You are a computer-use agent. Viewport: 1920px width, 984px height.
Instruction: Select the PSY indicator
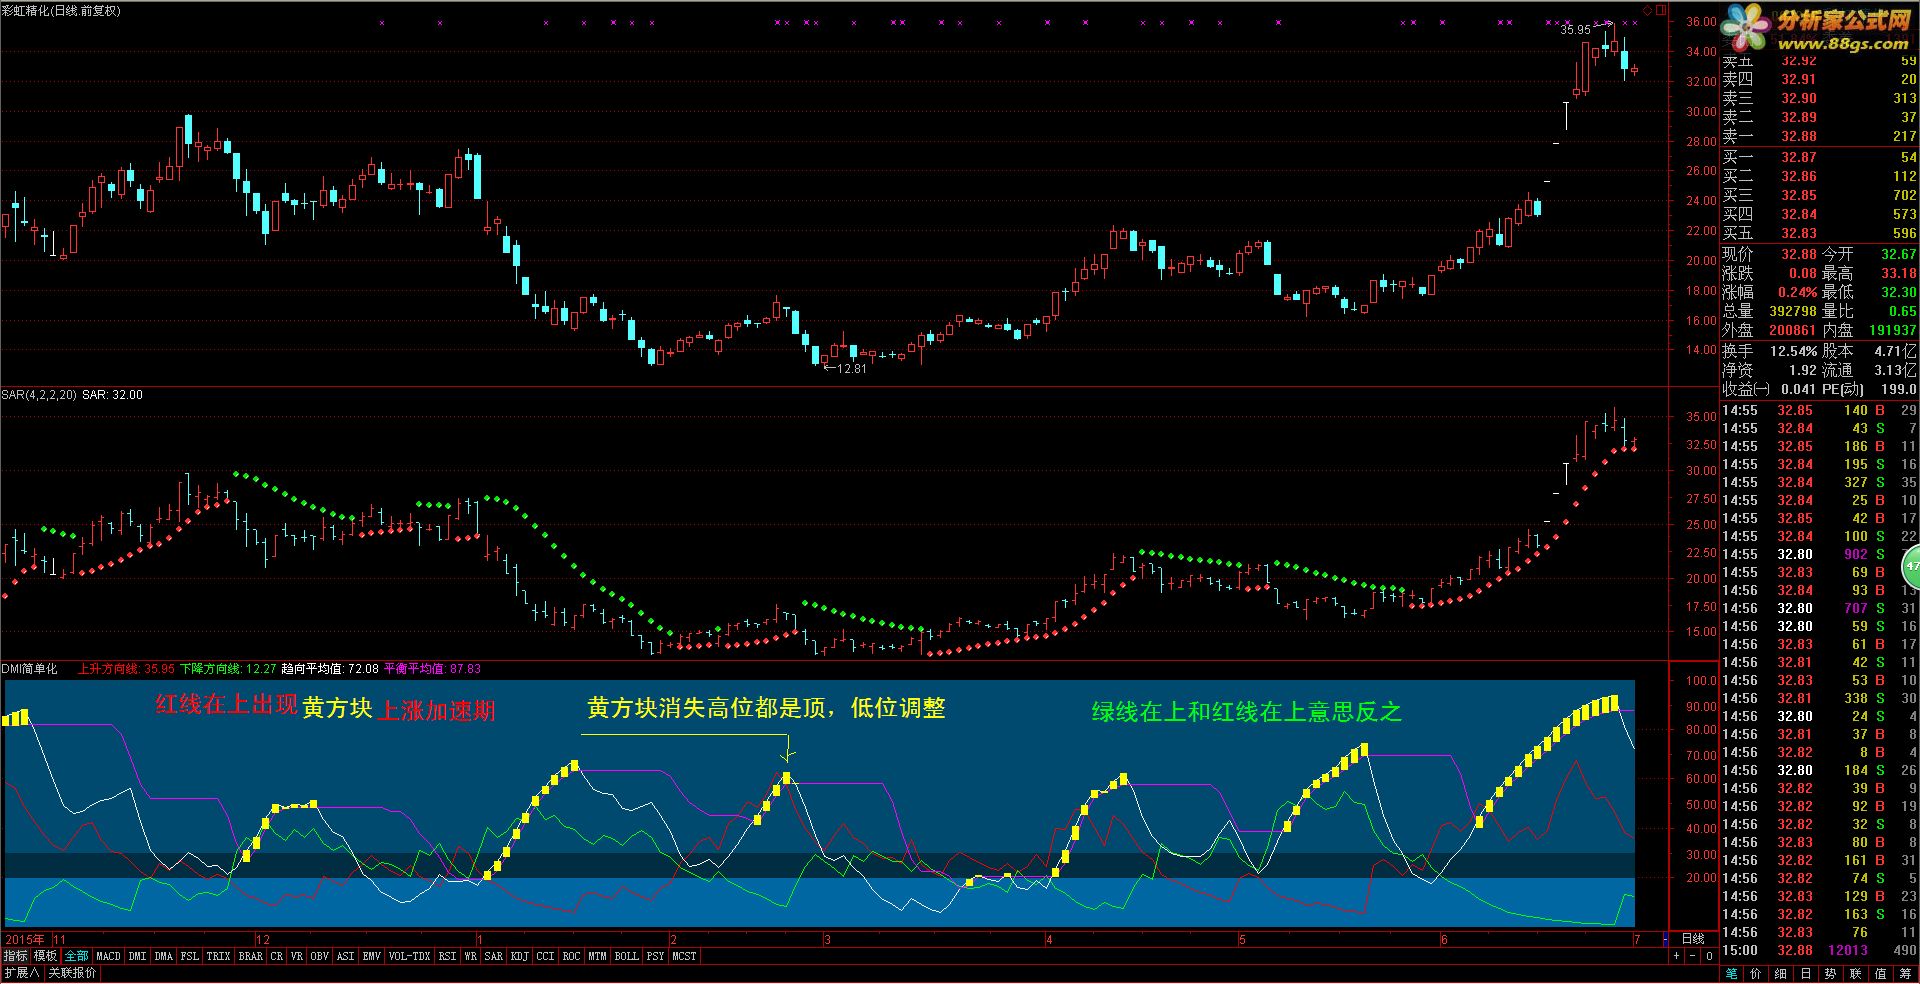(x=655, y=956)
